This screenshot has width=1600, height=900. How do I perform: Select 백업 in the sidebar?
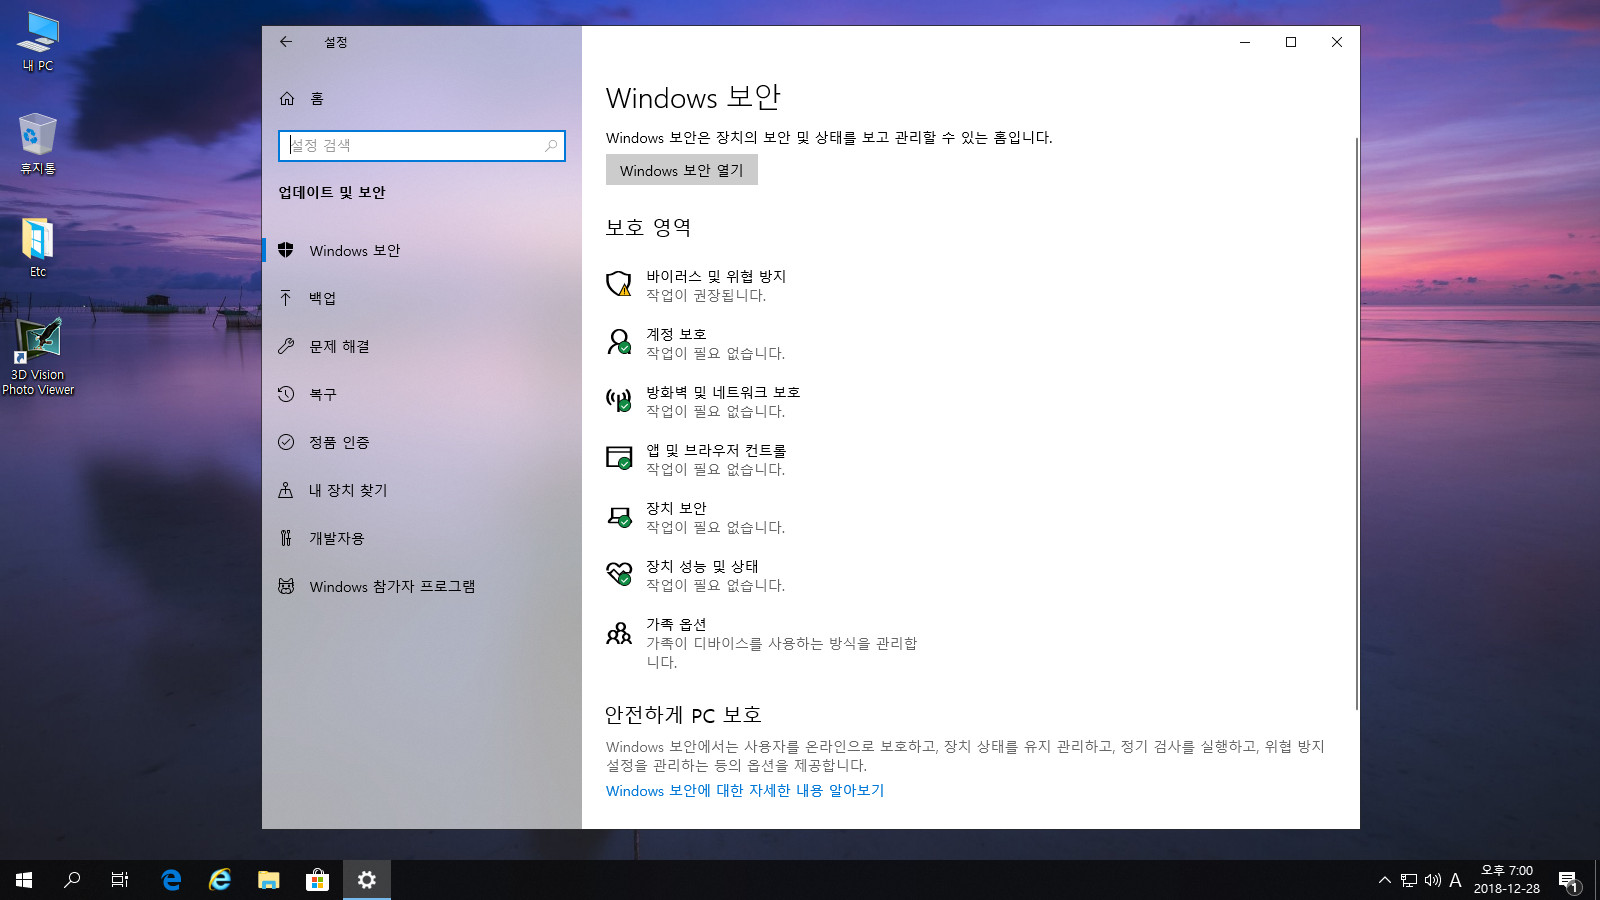pyautogui.click(x=422, y=298)
